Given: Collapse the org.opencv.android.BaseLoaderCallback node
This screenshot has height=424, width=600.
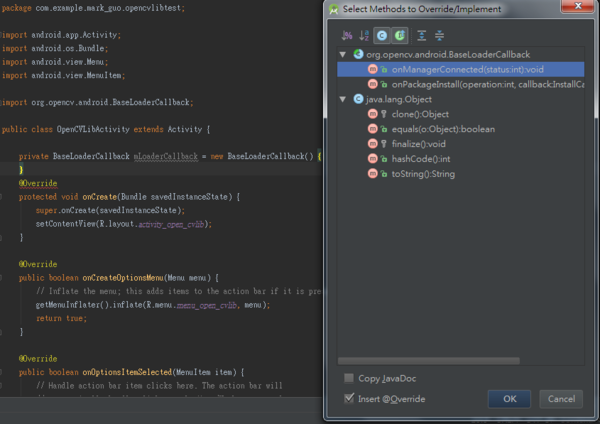Looking at the screenshot, I should point(344,54).
